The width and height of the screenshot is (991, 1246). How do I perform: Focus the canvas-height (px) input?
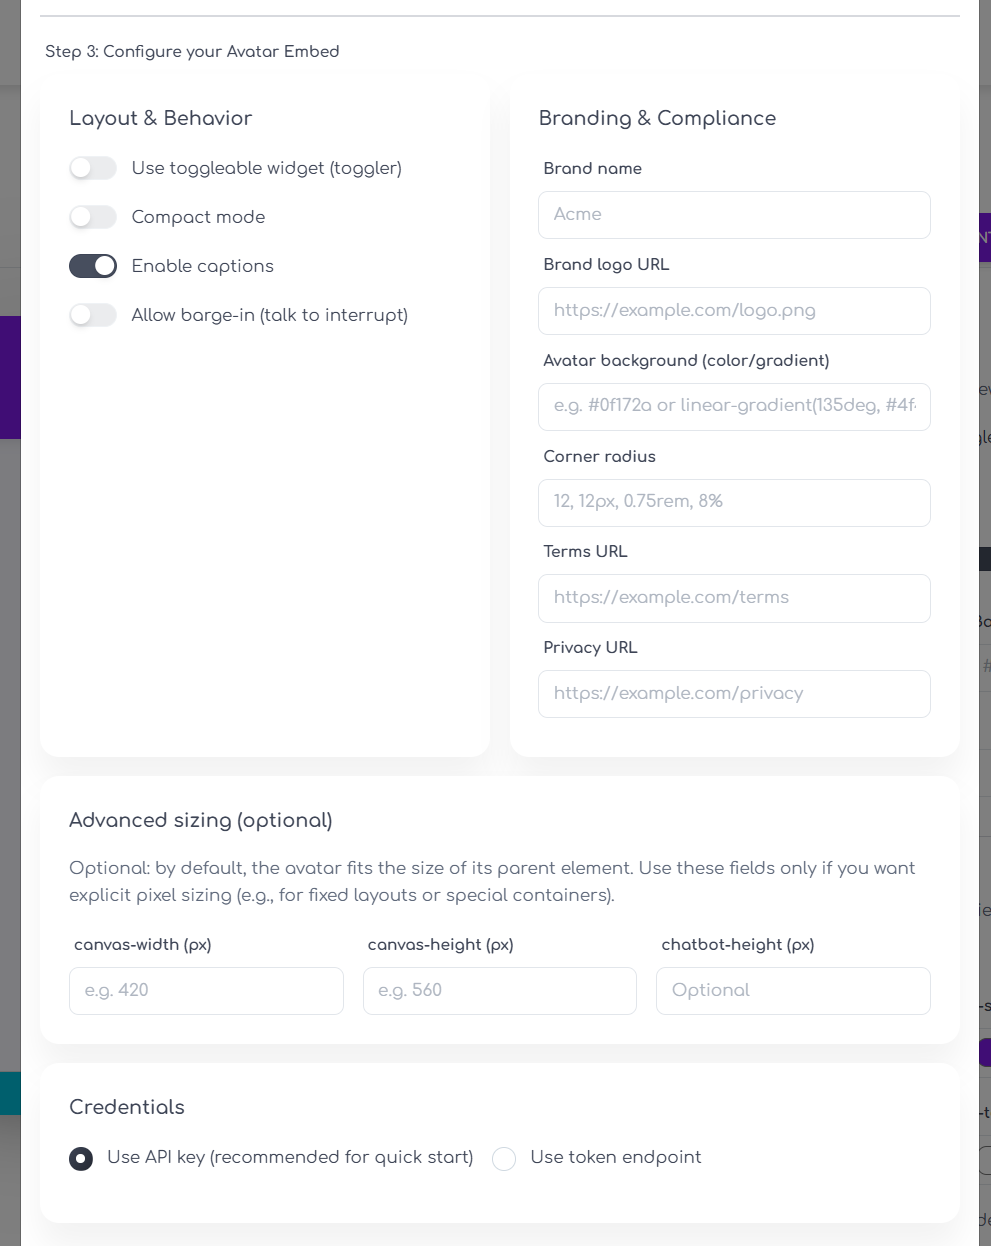(x=499, y=991)
